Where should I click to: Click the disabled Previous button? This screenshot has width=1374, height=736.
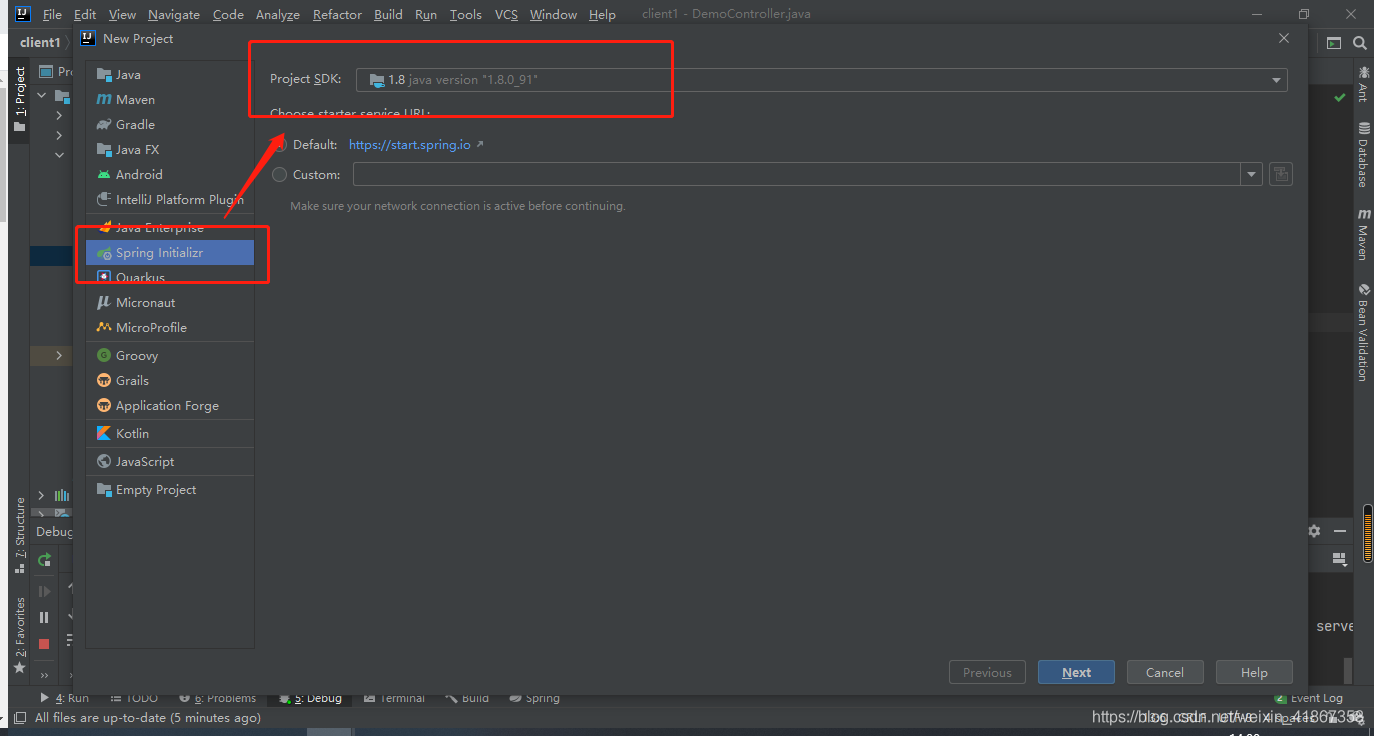tap(987, 672)
